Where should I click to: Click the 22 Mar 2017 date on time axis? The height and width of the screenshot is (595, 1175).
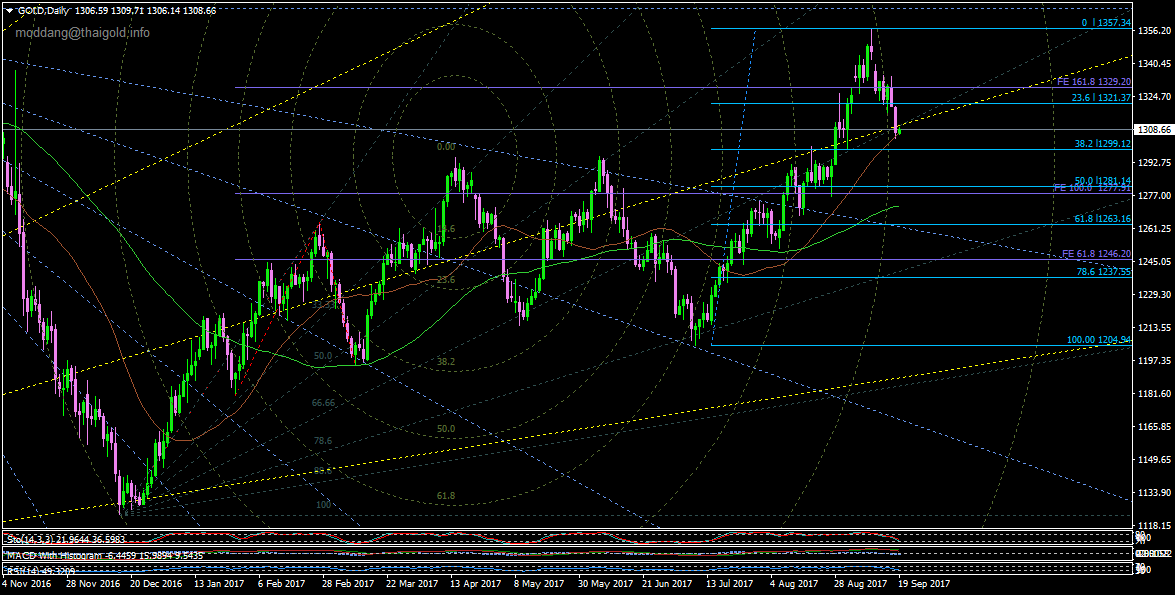[413, 583]
